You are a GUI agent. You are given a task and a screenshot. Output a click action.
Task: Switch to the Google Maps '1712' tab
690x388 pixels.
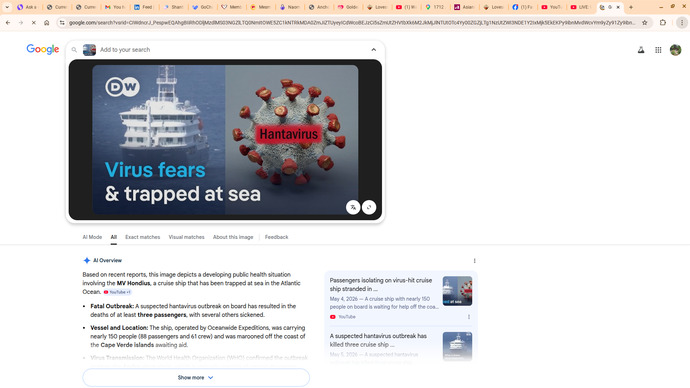(x=435, y=7)
